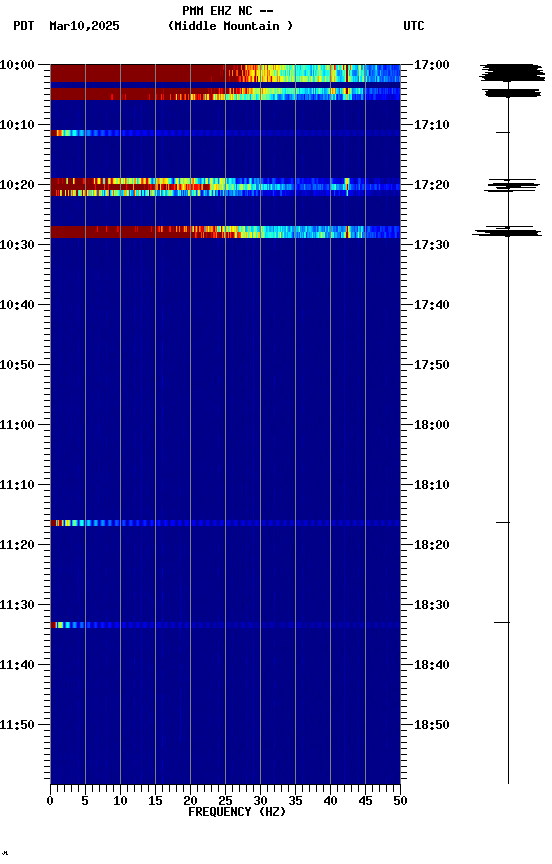Click the '17:00' UTC time label

(x=431, y=65)
